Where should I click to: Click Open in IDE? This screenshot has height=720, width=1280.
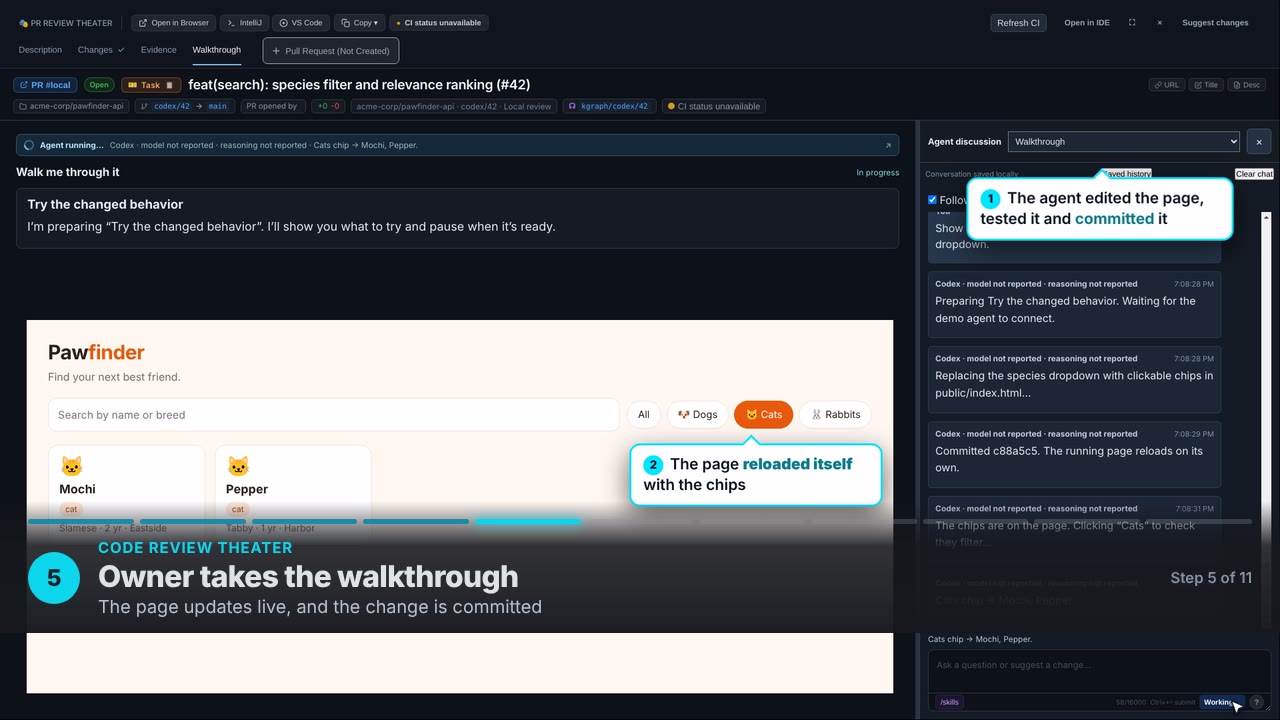pyautogui.click(x=1087, y=23)
